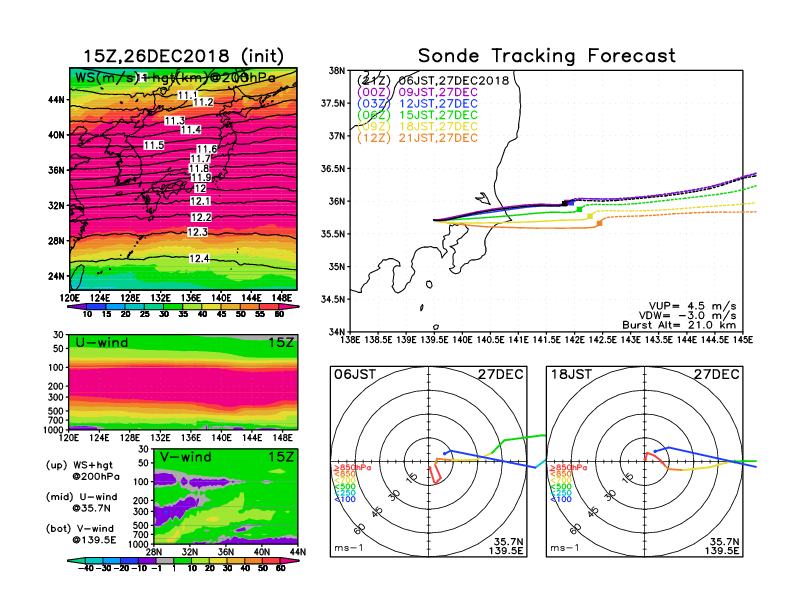Click the "141.5E" longitude tick on track map
The width and height of the screenshot is (792, 612).
(x=547, y=340)
